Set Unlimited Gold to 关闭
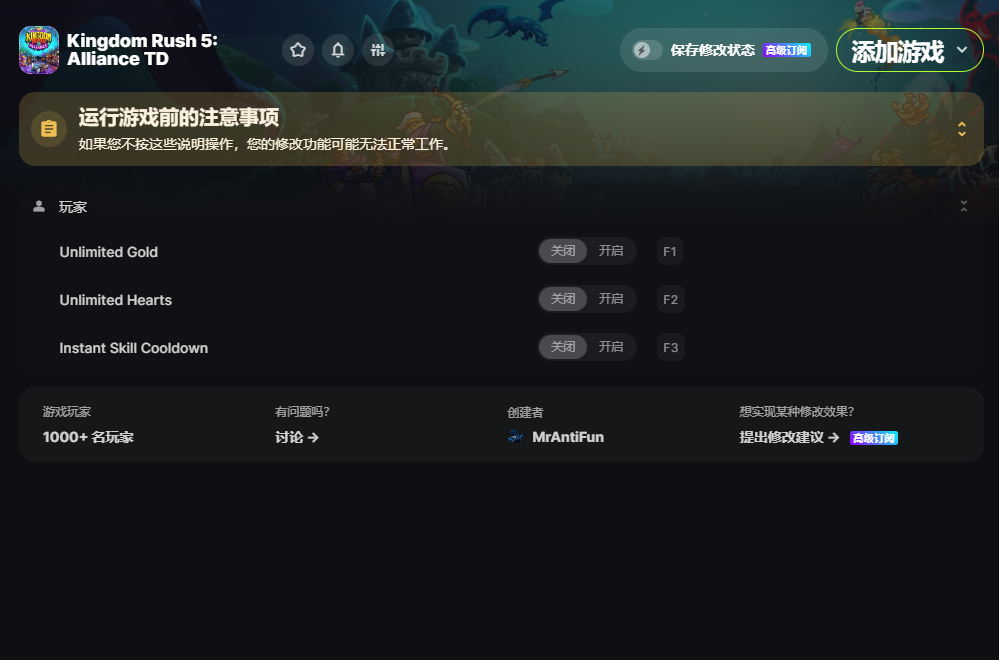Viewport: 999px width, 660px height. pyautogui.click(x=563, y=251)
